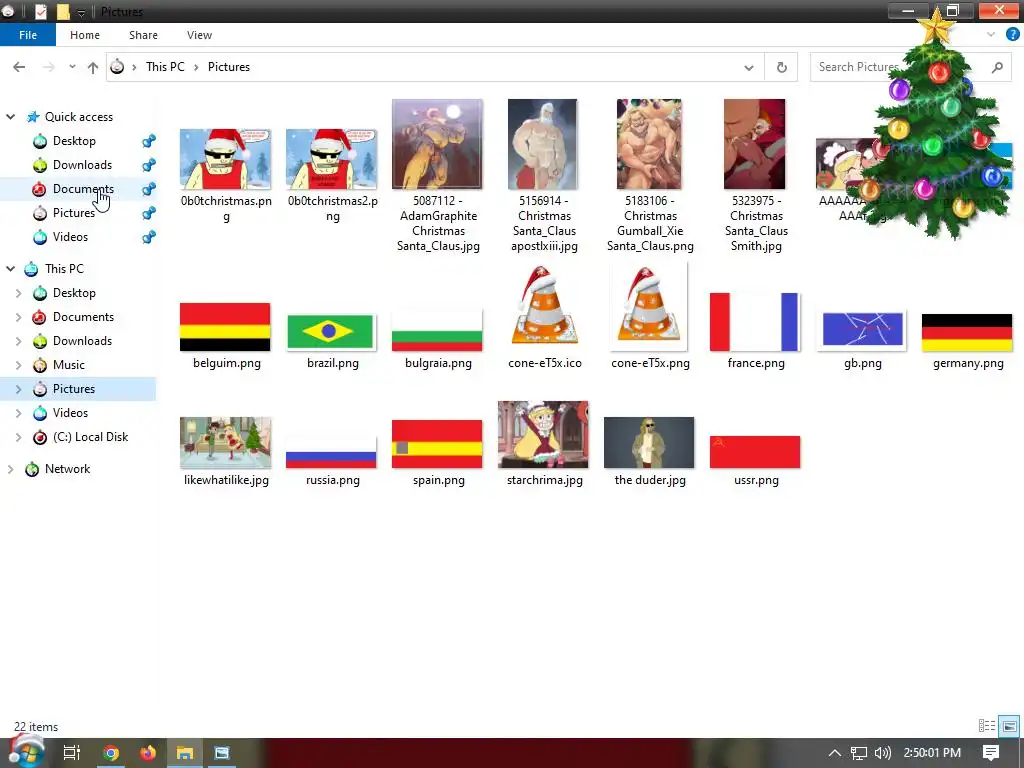Select (C:) Local Disk in navigation pane
This screenshot has width=1024, height=768.
click(x=91, y=437)
